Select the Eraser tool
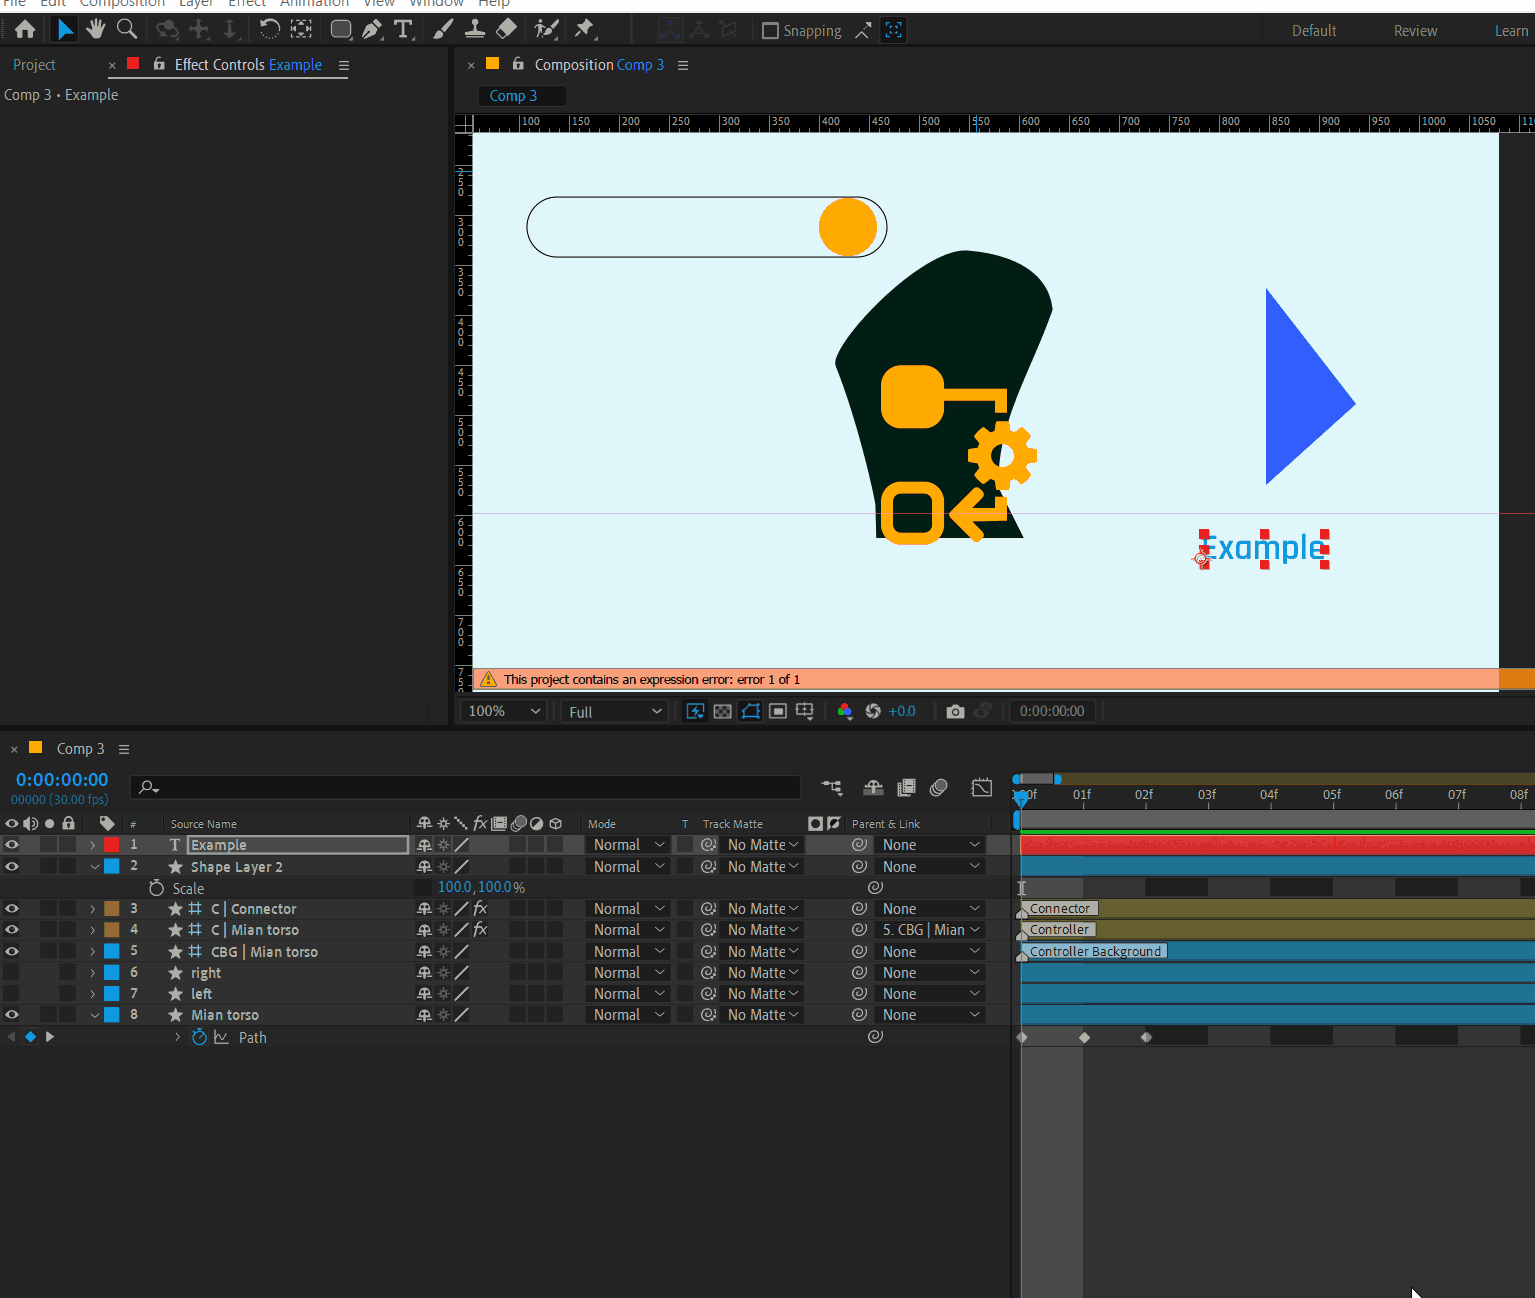The image size is (1535, 1298). pos(507,29)
